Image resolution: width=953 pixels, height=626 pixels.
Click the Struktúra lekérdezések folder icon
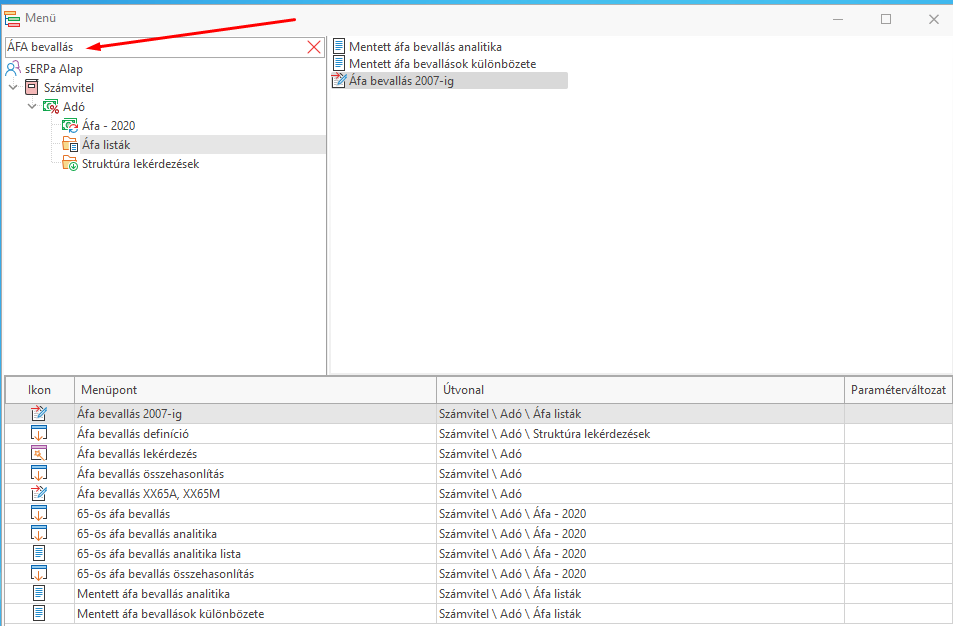pyautogui.click(x=70, y=163)
